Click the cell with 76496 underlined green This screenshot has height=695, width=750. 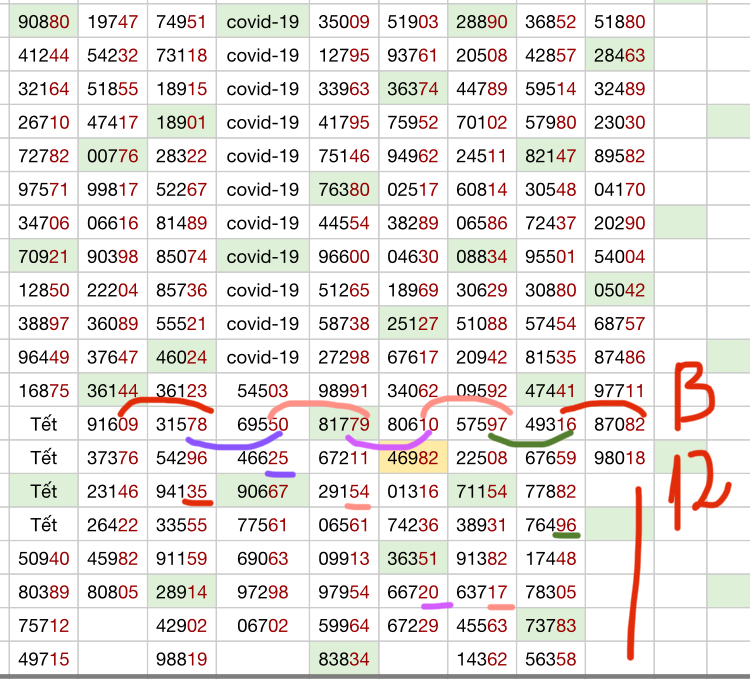coord(550,526)
